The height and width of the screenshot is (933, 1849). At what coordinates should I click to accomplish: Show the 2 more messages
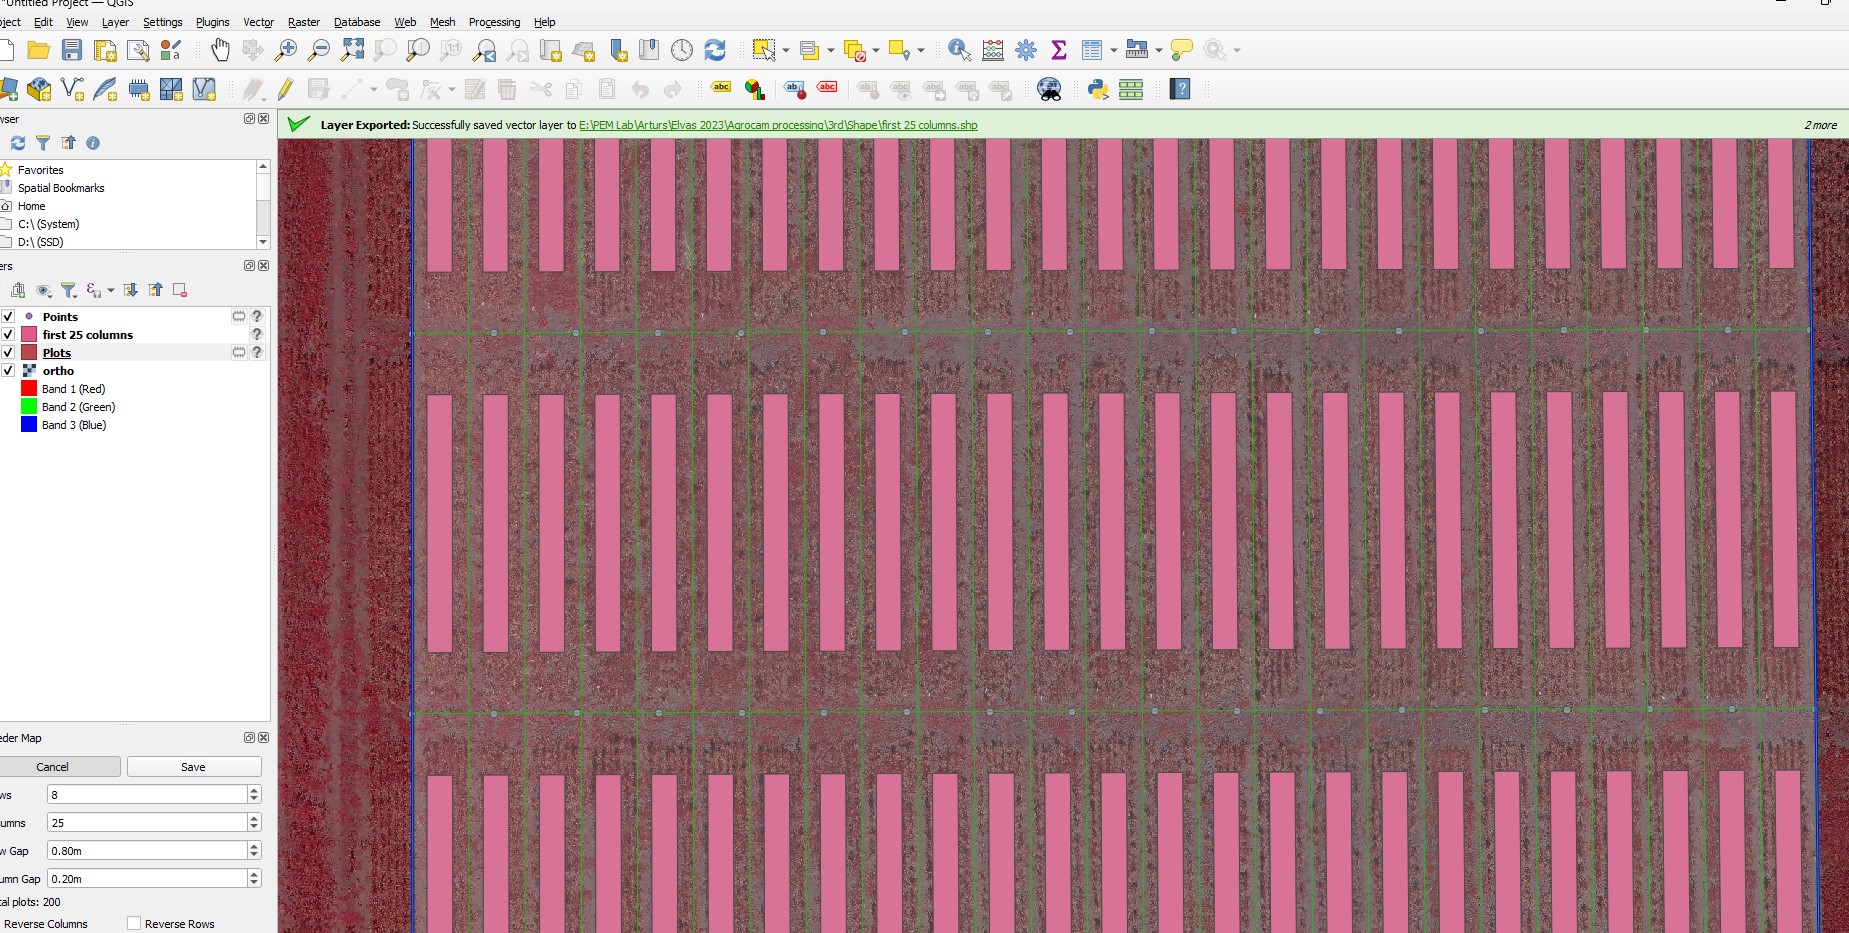click(x=1820, y=125)
